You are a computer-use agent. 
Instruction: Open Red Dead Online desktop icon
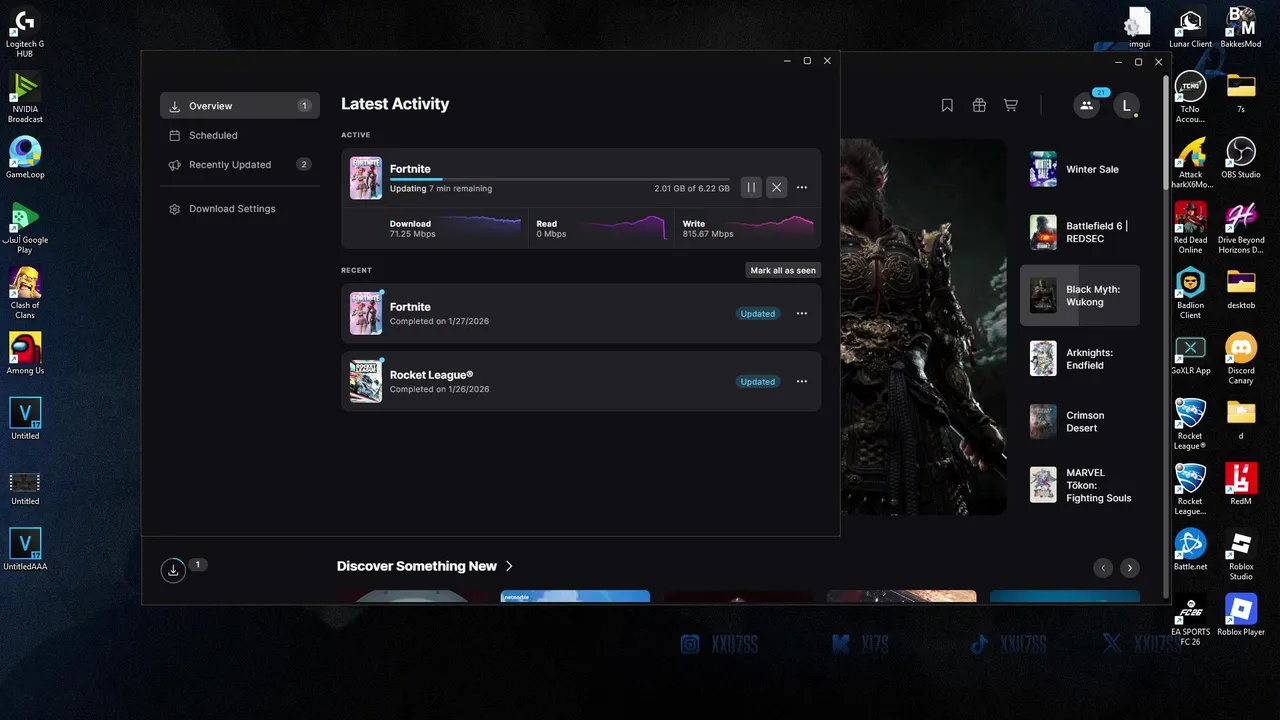coord(1190,228)
